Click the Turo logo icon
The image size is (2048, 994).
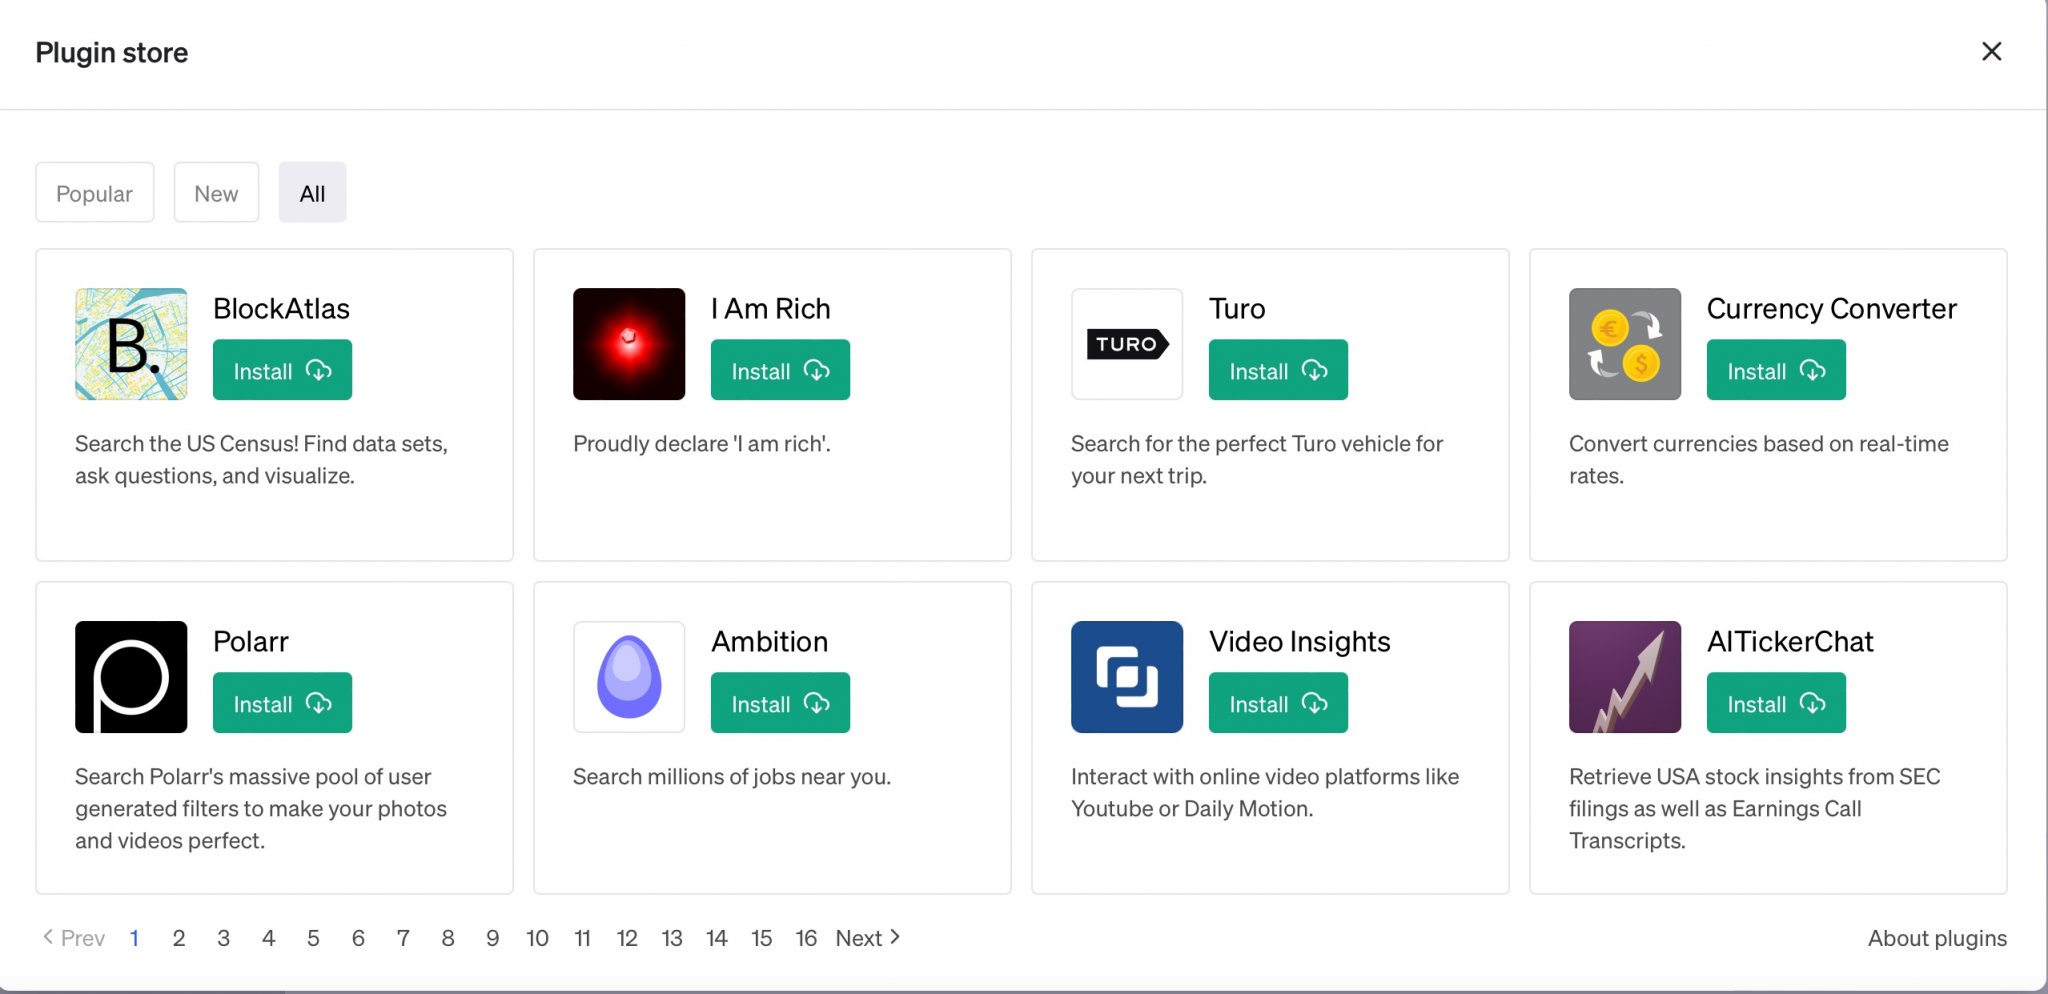click(x=1127, y=344)
